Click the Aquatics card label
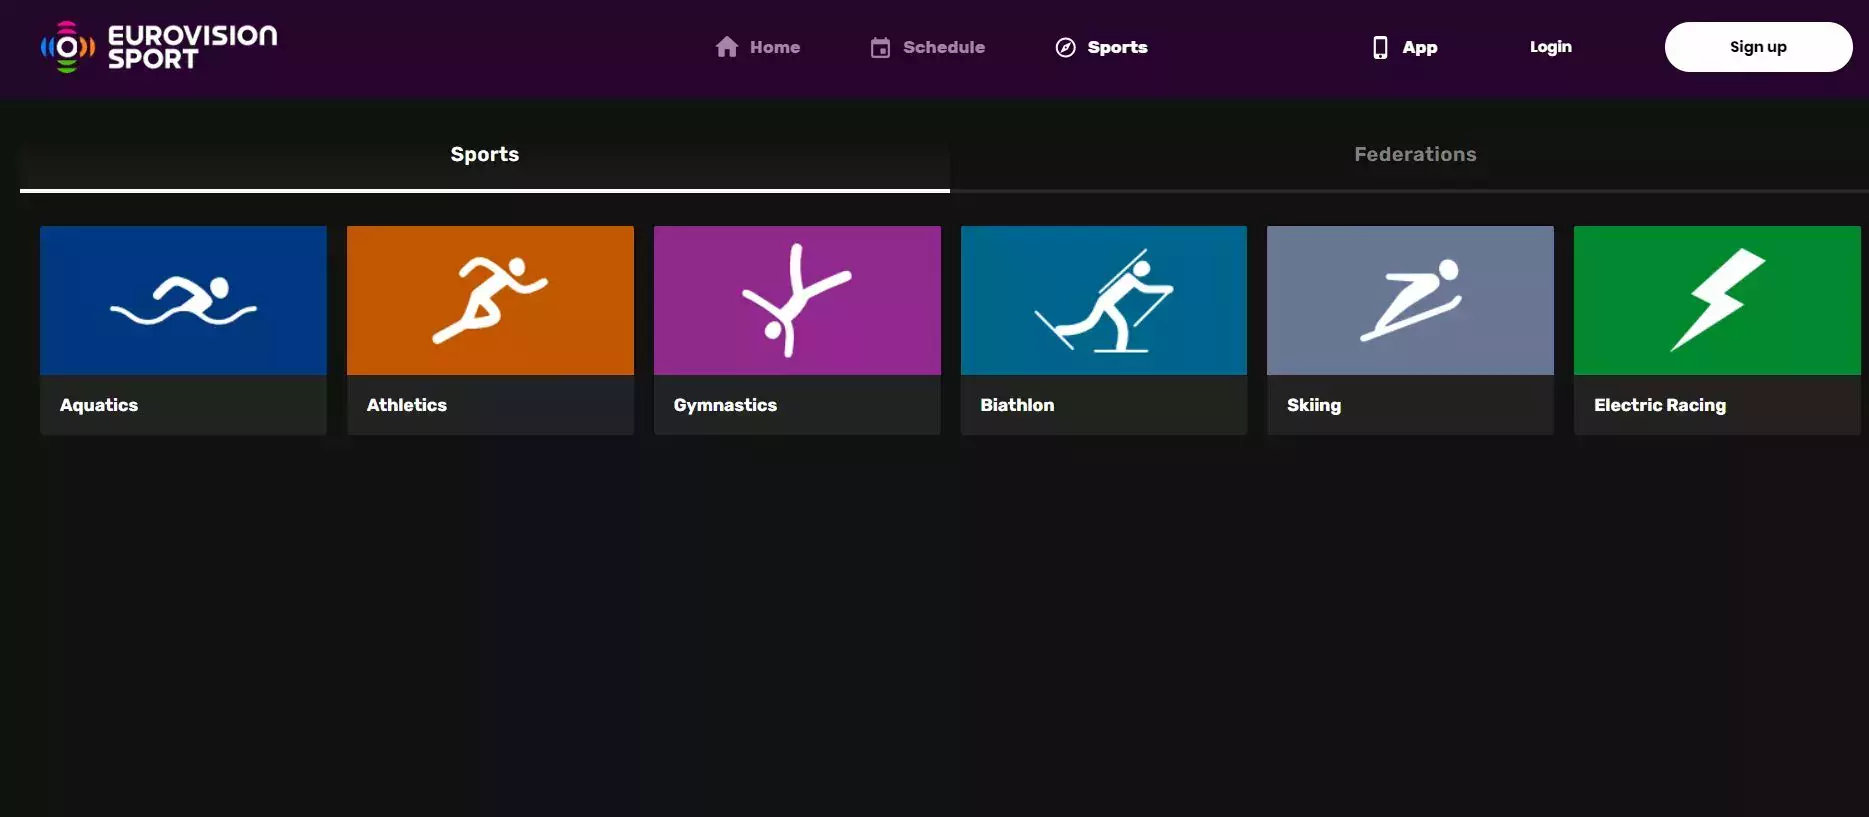Viewport: 1869px width, 817px height. 99,405
